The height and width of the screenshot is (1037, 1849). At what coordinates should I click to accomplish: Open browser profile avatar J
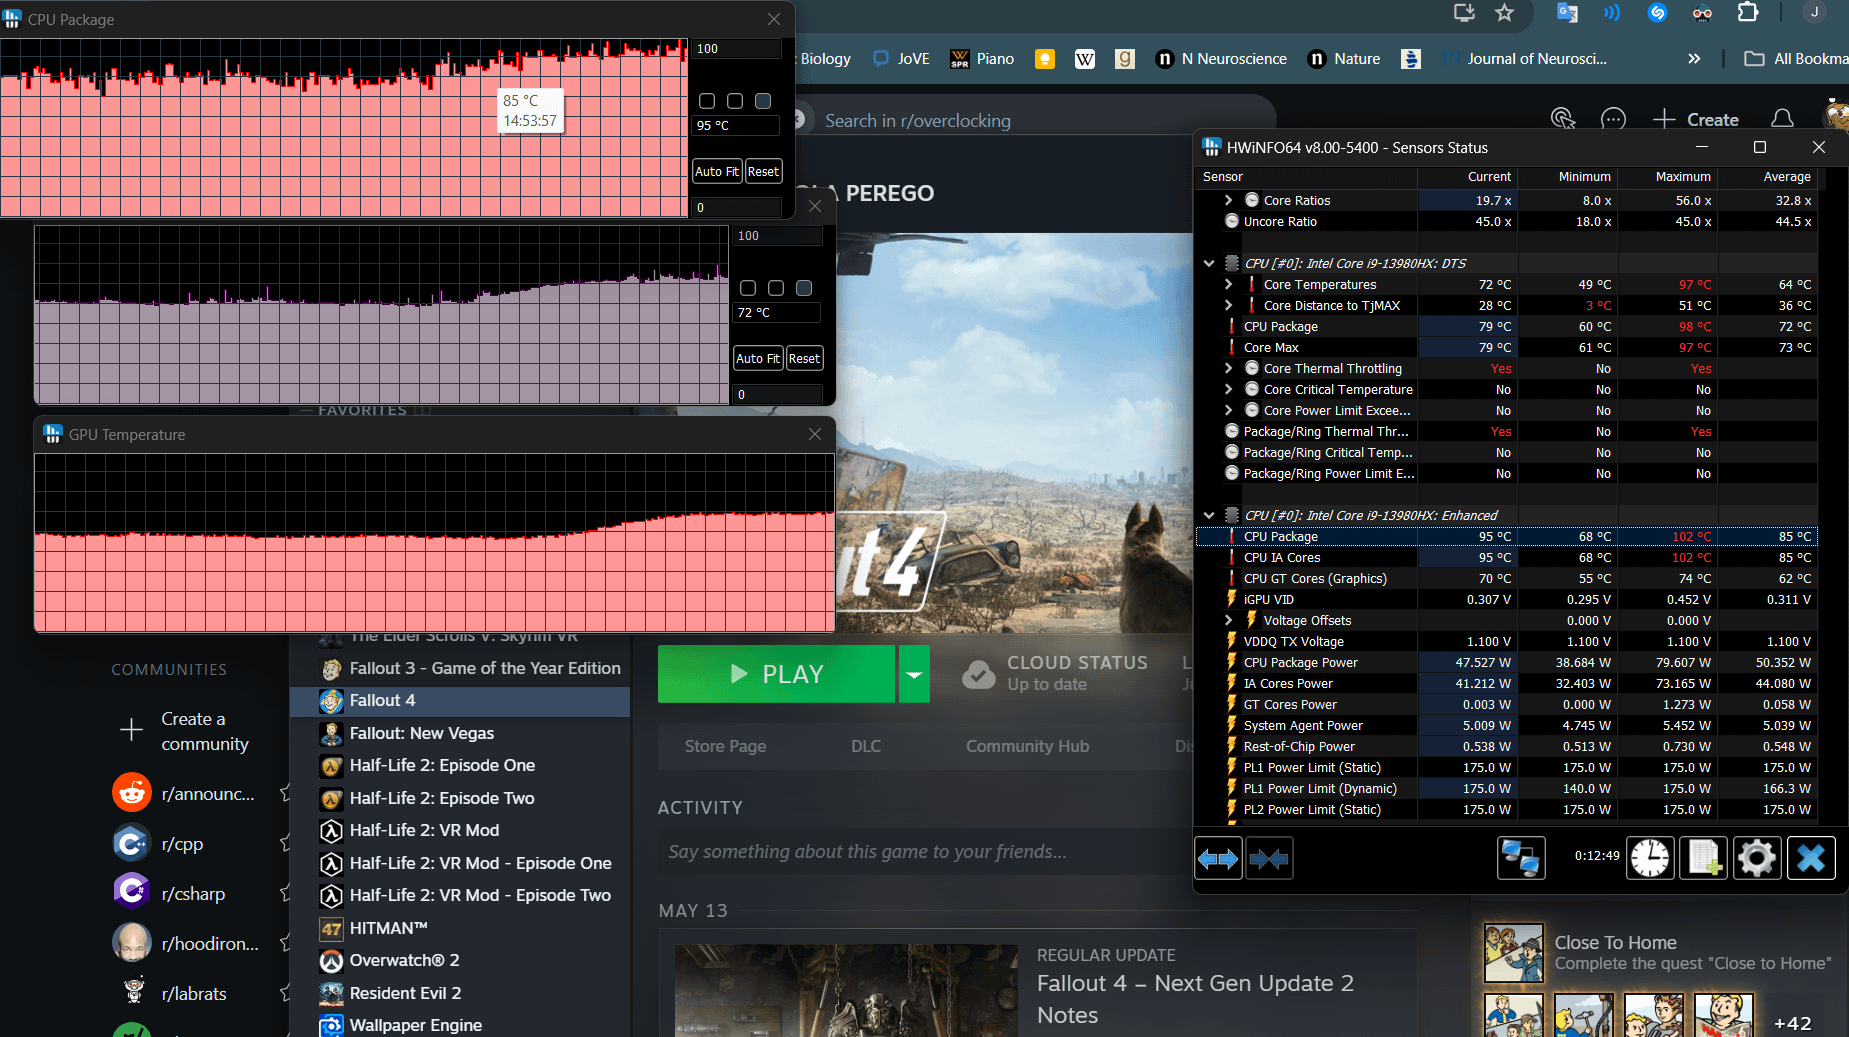point(1814,12)
